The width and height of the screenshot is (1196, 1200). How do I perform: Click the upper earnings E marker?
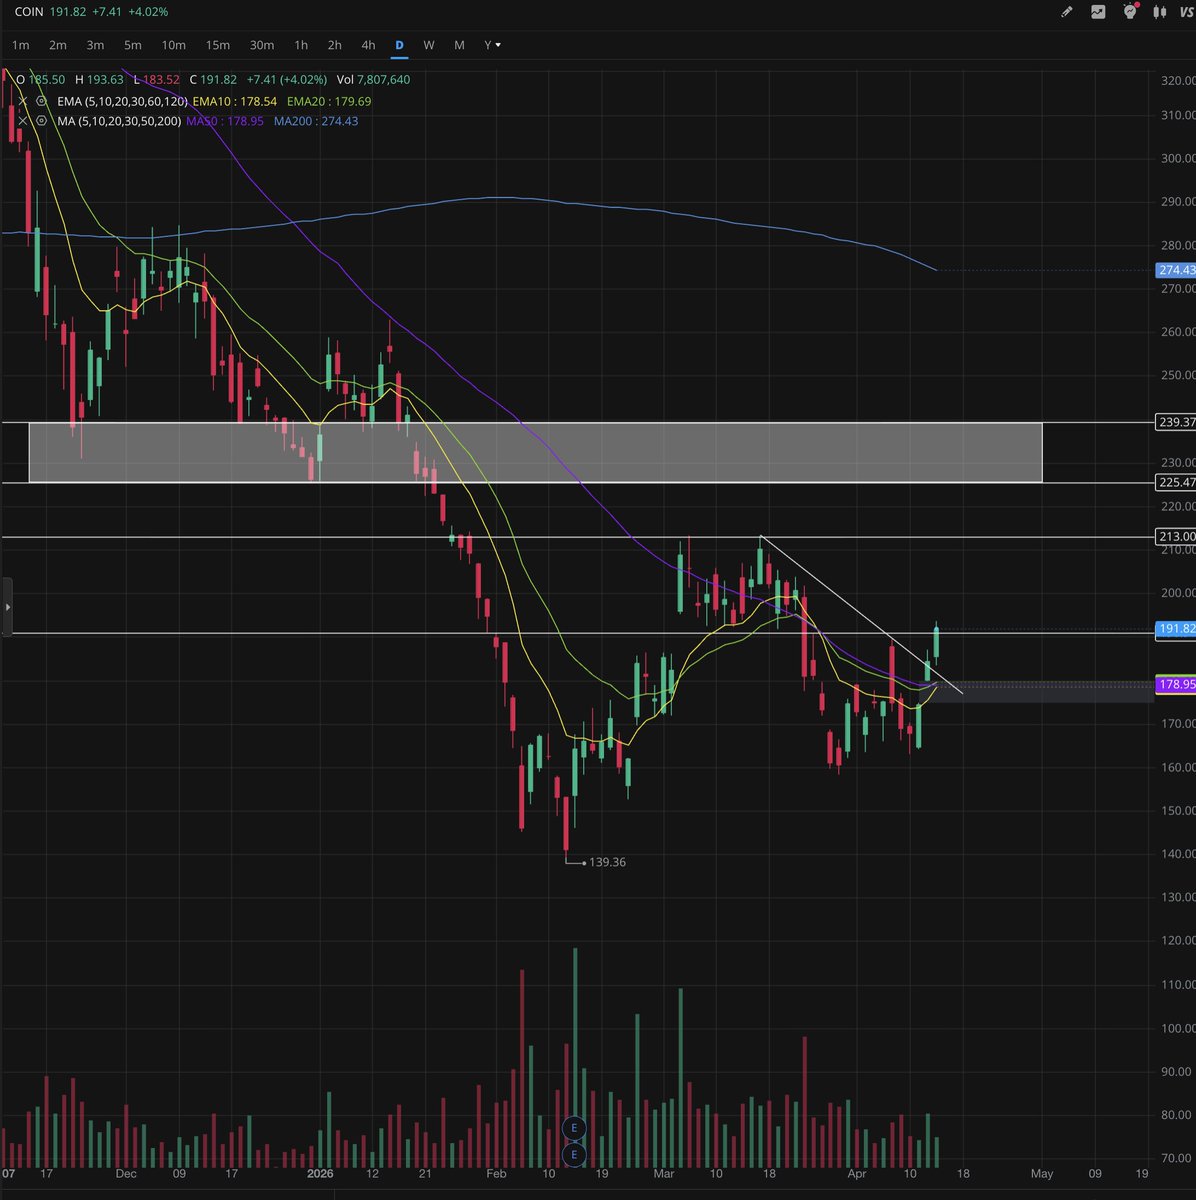(x=574, y=1128)
